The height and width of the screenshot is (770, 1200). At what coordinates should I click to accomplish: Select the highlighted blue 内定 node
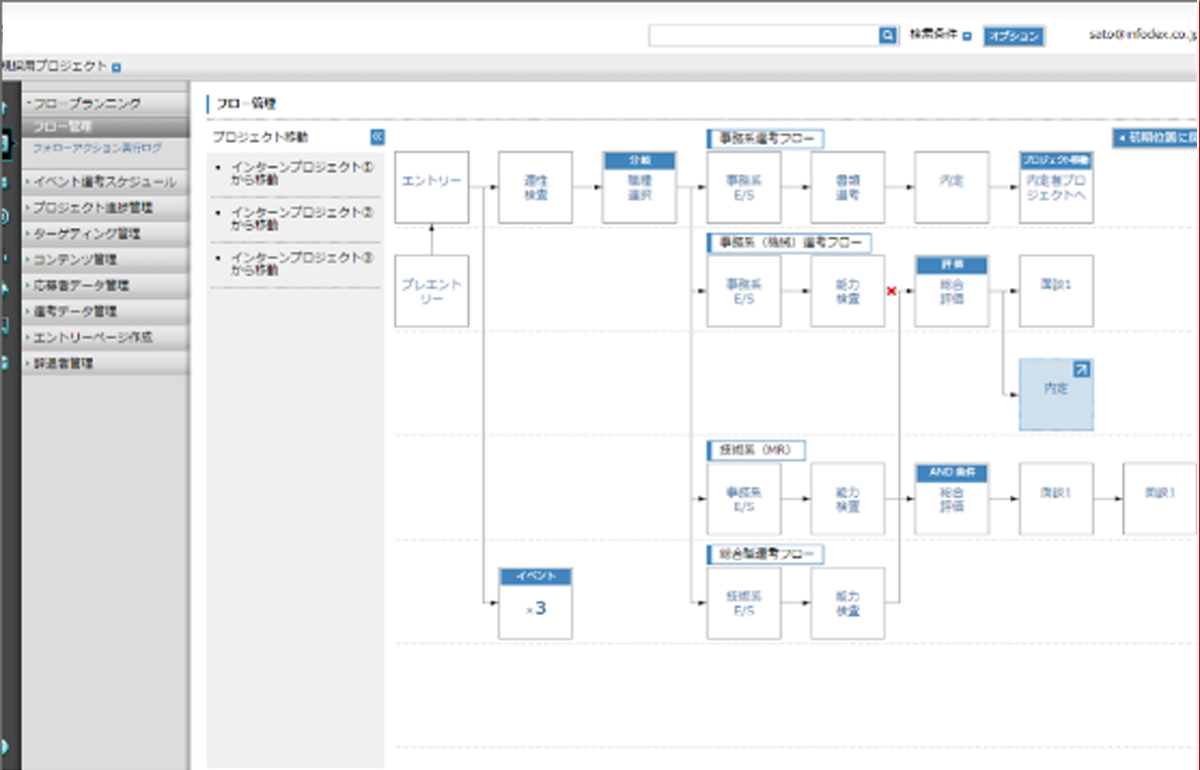point(1056,395)
